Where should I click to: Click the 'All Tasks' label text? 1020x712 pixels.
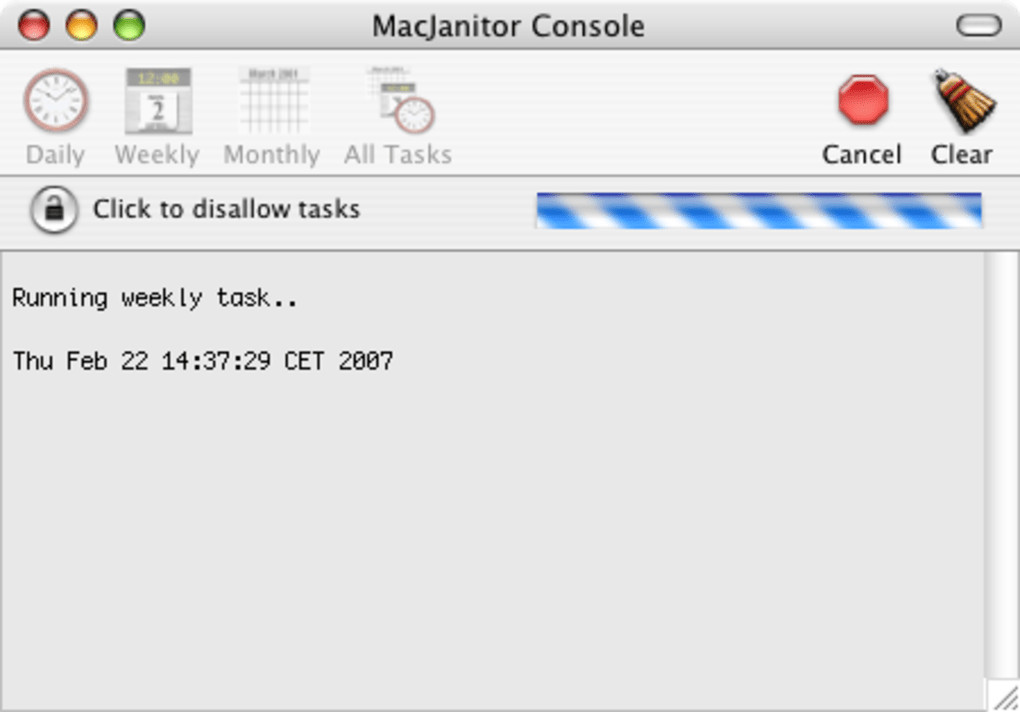point(398,155)
